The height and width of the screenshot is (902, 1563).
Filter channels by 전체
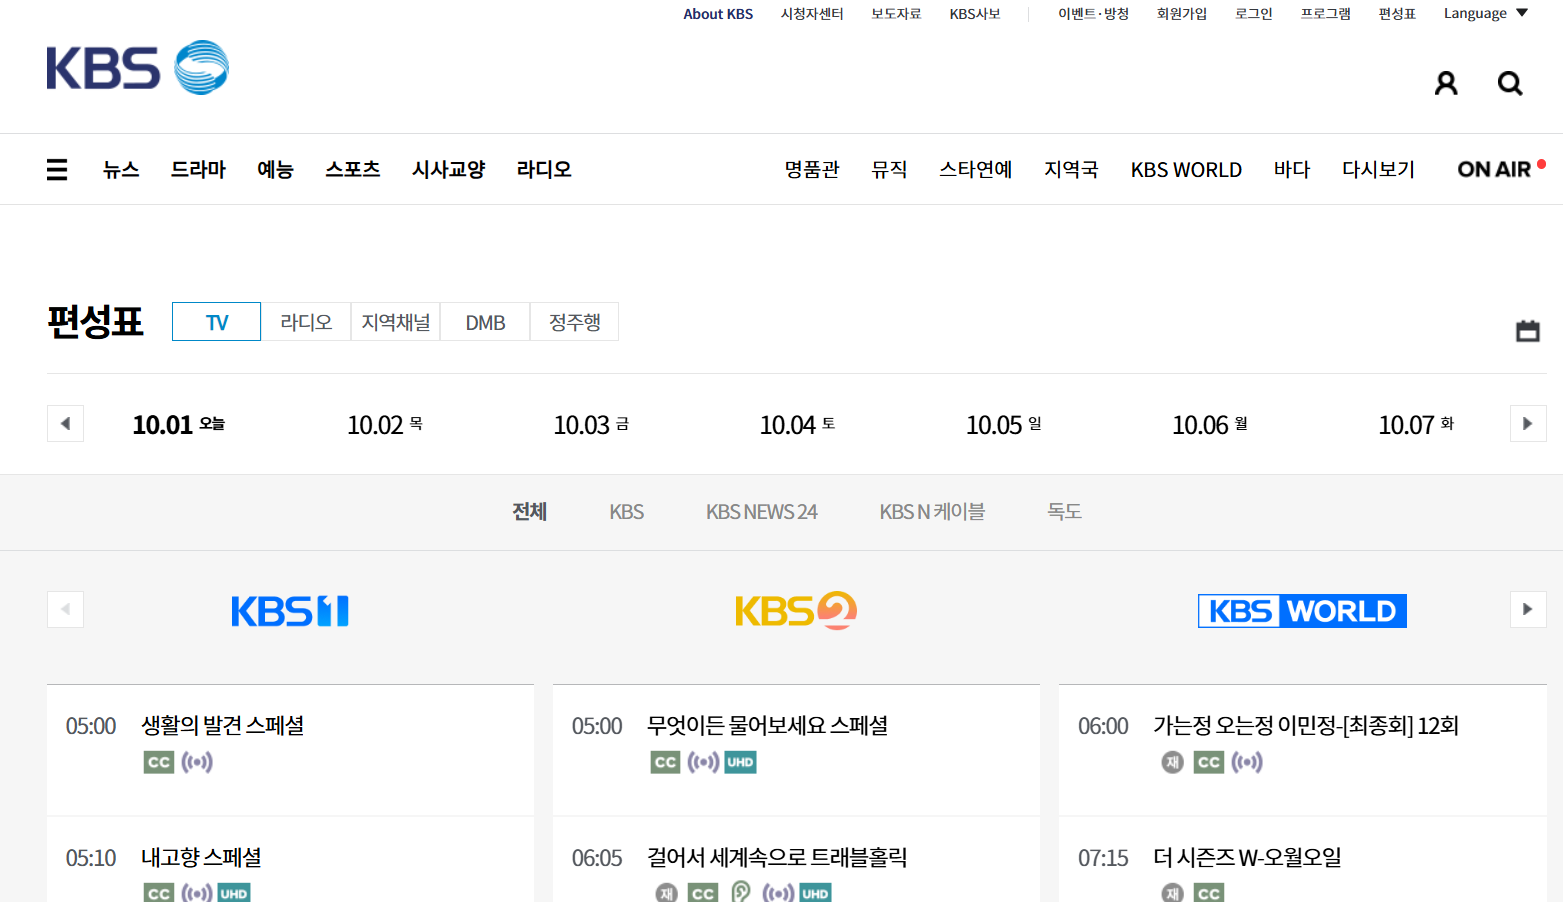[x=529, y=512]
